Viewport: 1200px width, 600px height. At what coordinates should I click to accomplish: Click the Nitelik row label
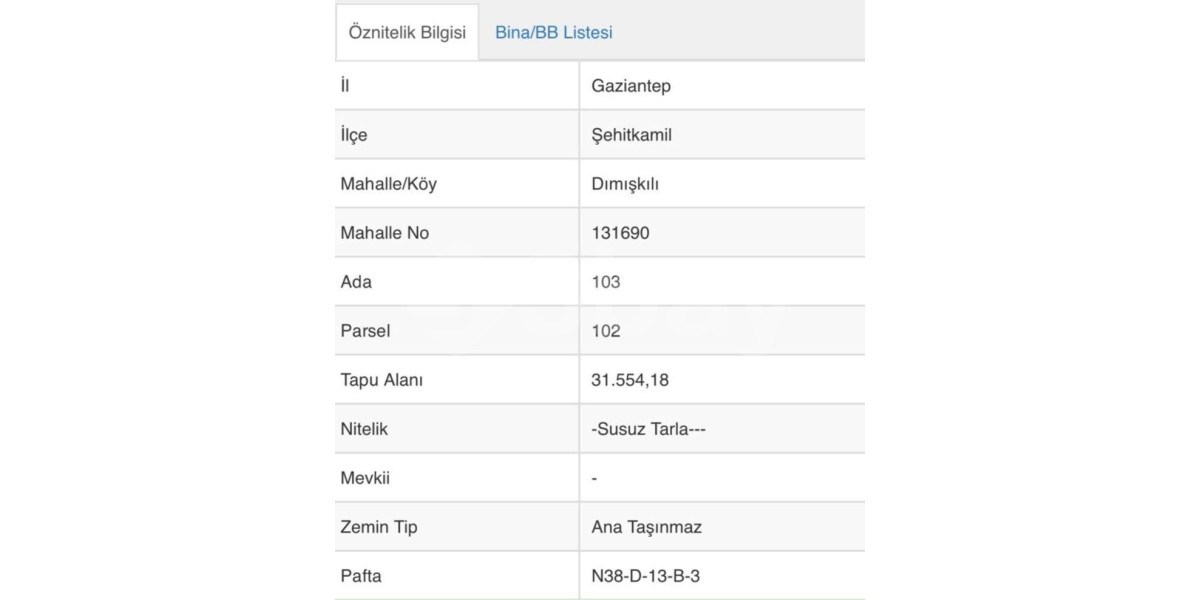point(364,429)
